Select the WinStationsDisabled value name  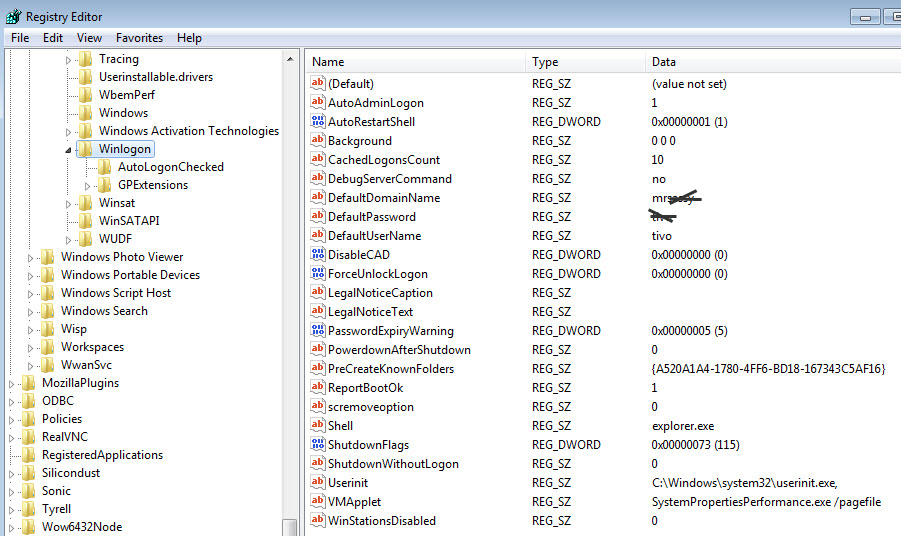[x=382, y=520]
